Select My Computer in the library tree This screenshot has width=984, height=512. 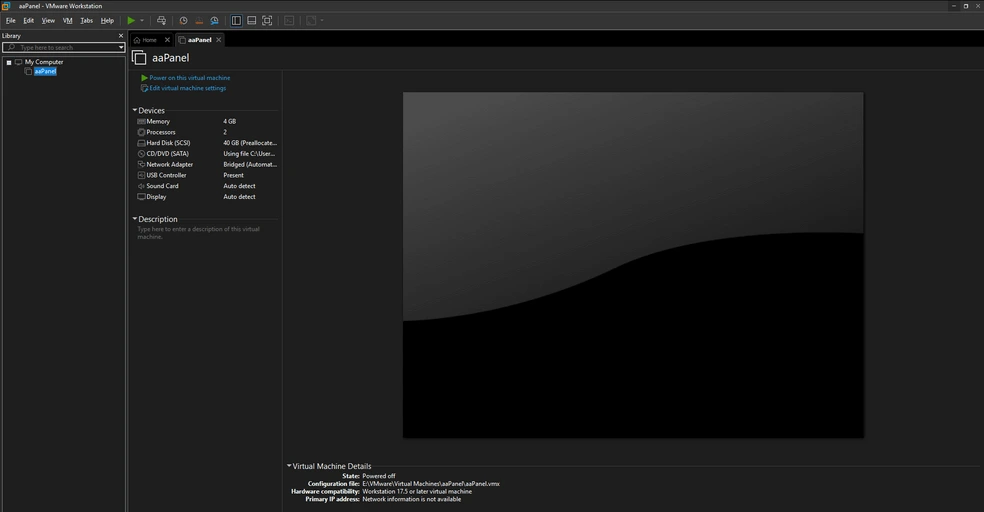tap(44, 62)
